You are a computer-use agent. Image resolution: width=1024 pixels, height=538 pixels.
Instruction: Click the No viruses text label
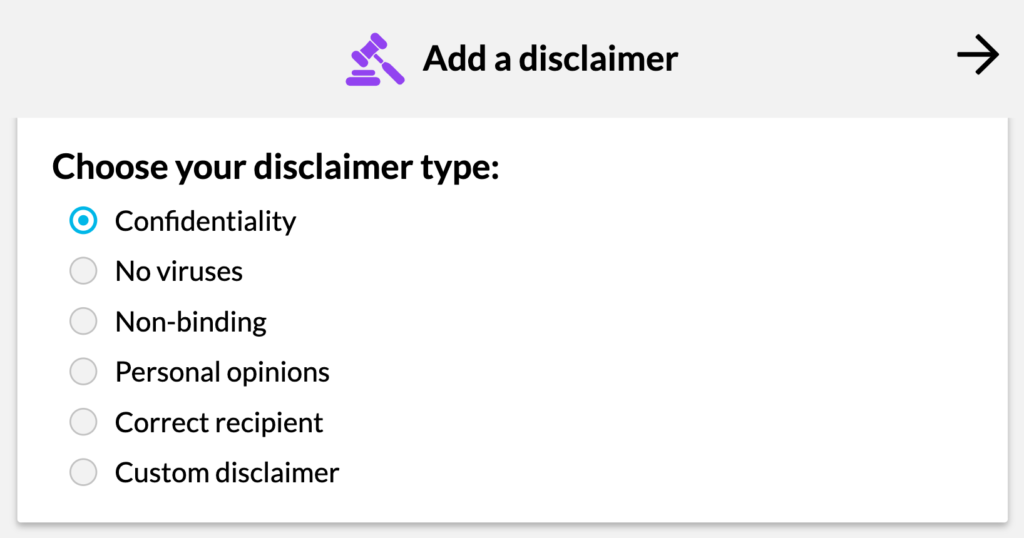click(179, 272)
